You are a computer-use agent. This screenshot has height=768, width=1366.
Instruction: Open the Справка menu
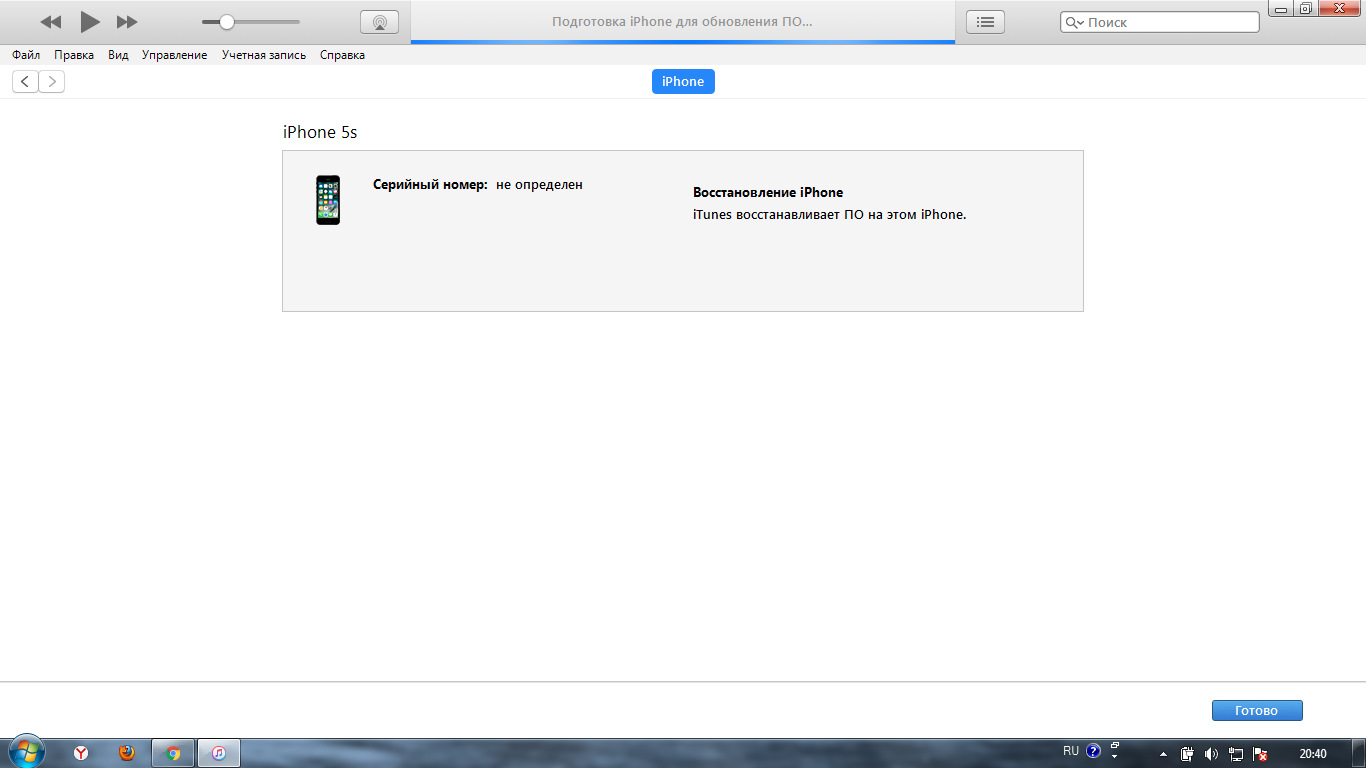point(342,55)
